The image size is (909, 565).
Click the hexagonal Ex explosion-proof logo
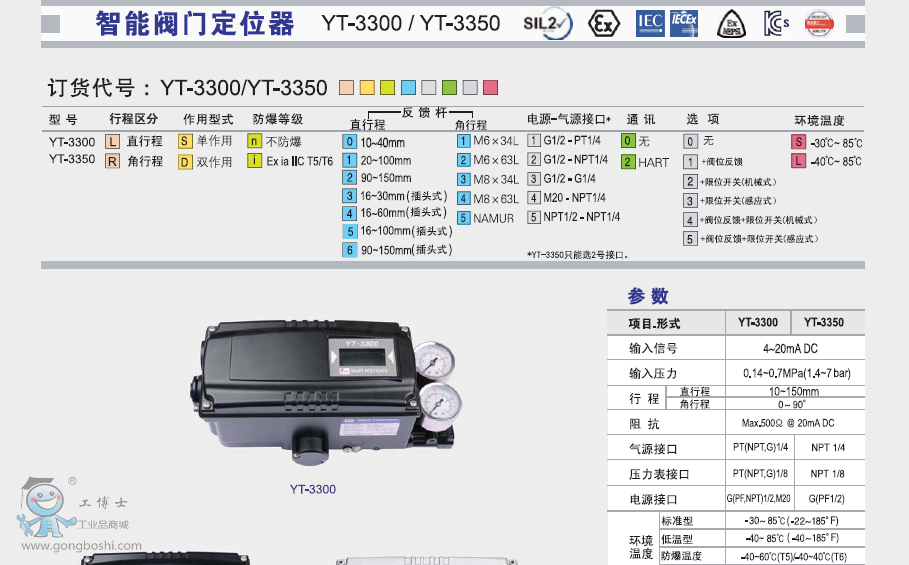pyautogui.click(x=603, y=24)
